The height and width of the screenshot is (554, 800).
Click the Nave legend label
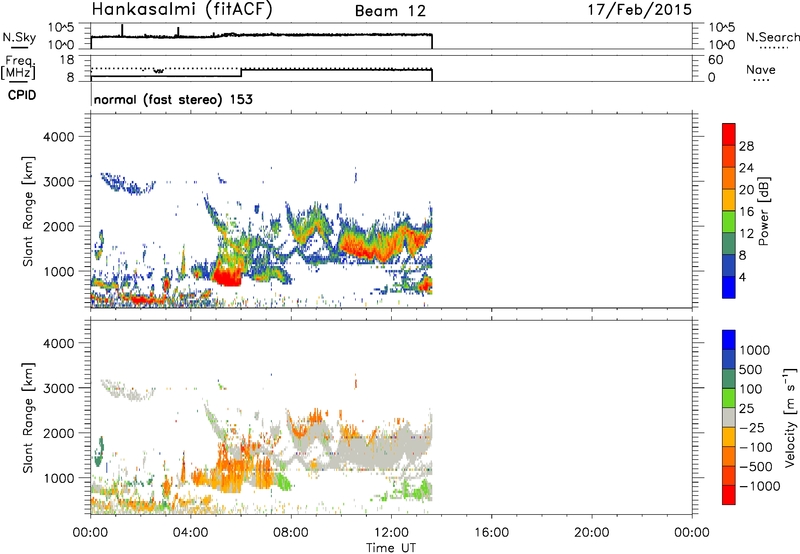point(761,70)
